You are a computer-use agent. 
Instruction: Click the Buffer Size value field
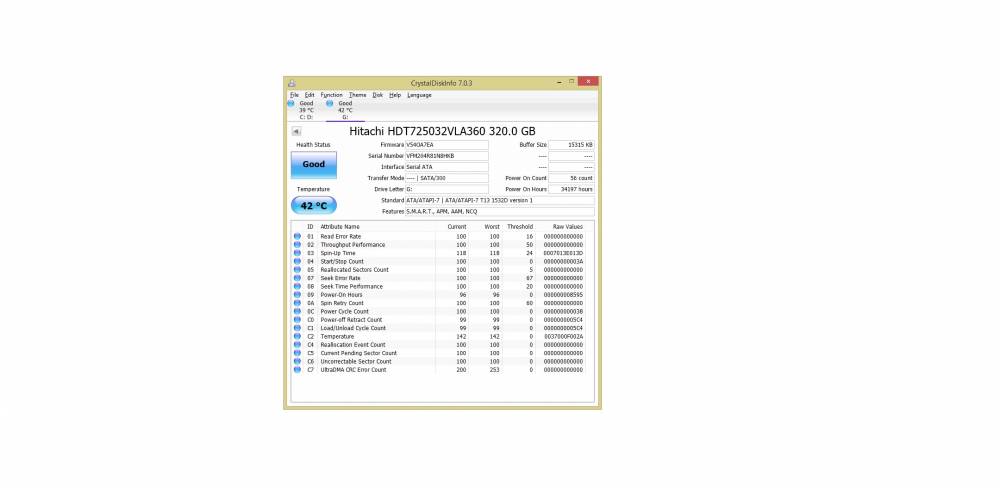pos(571,145)
